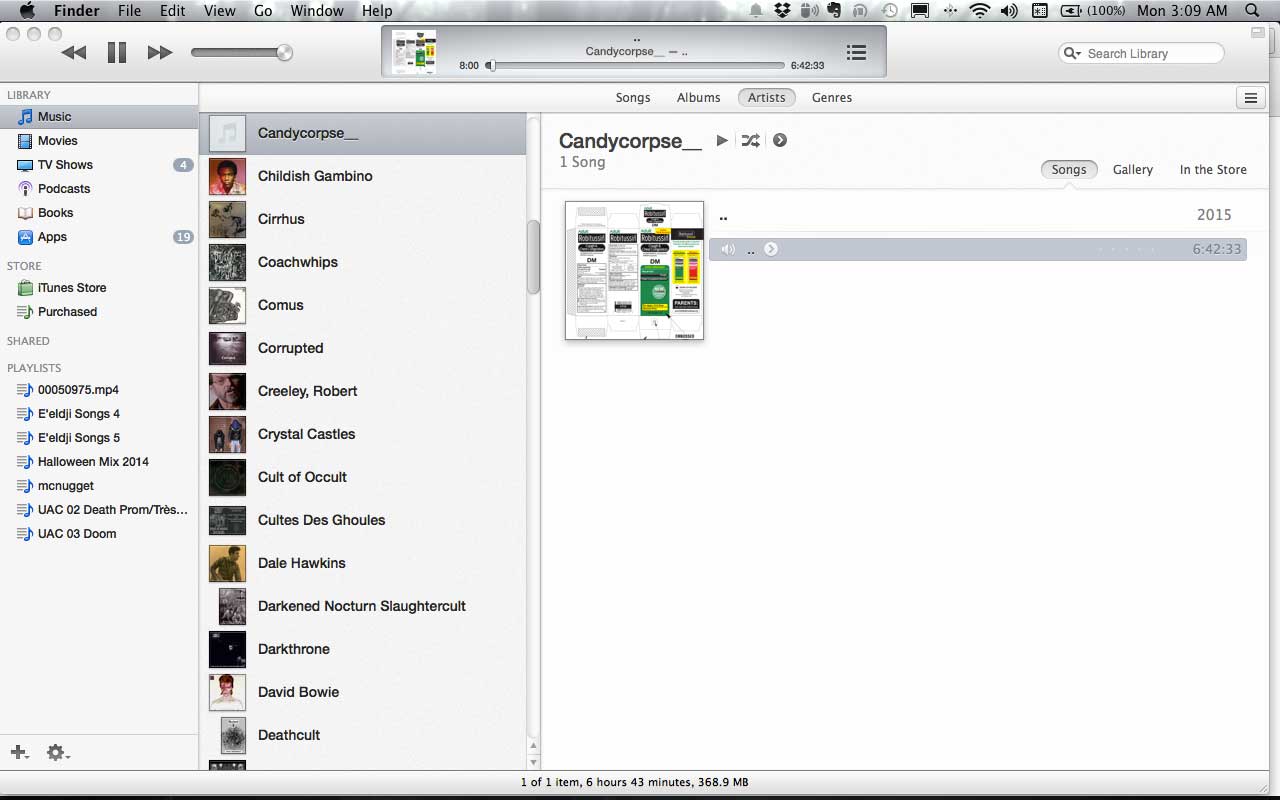This screenshot has width=1280, height=800.
Task: Click the speaker icon on the song row
Action: click(x=728, y=249)
